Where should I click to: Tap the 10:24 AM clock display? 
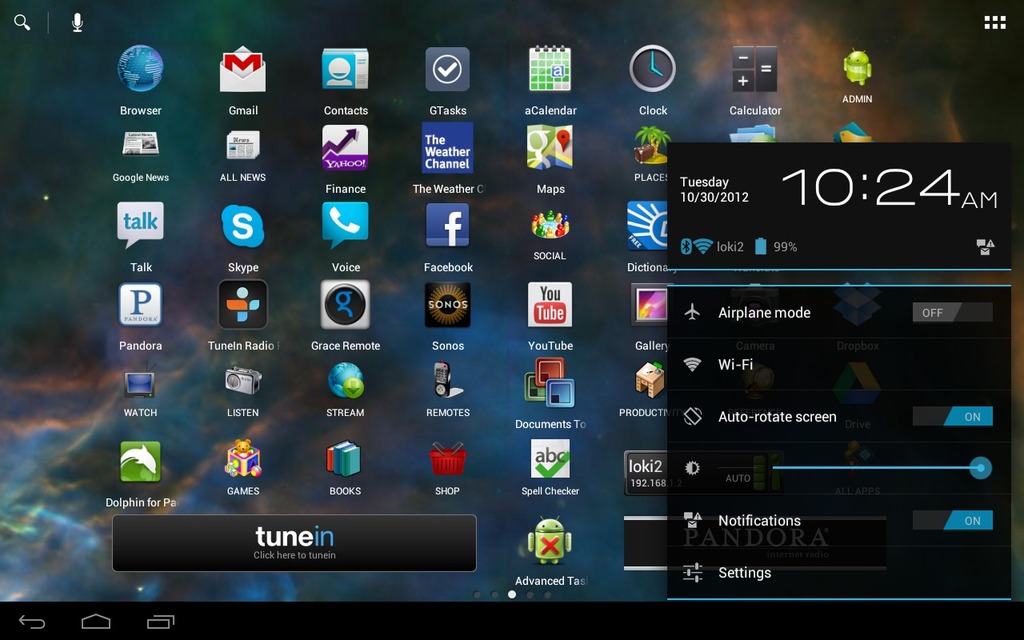(889, 188)
